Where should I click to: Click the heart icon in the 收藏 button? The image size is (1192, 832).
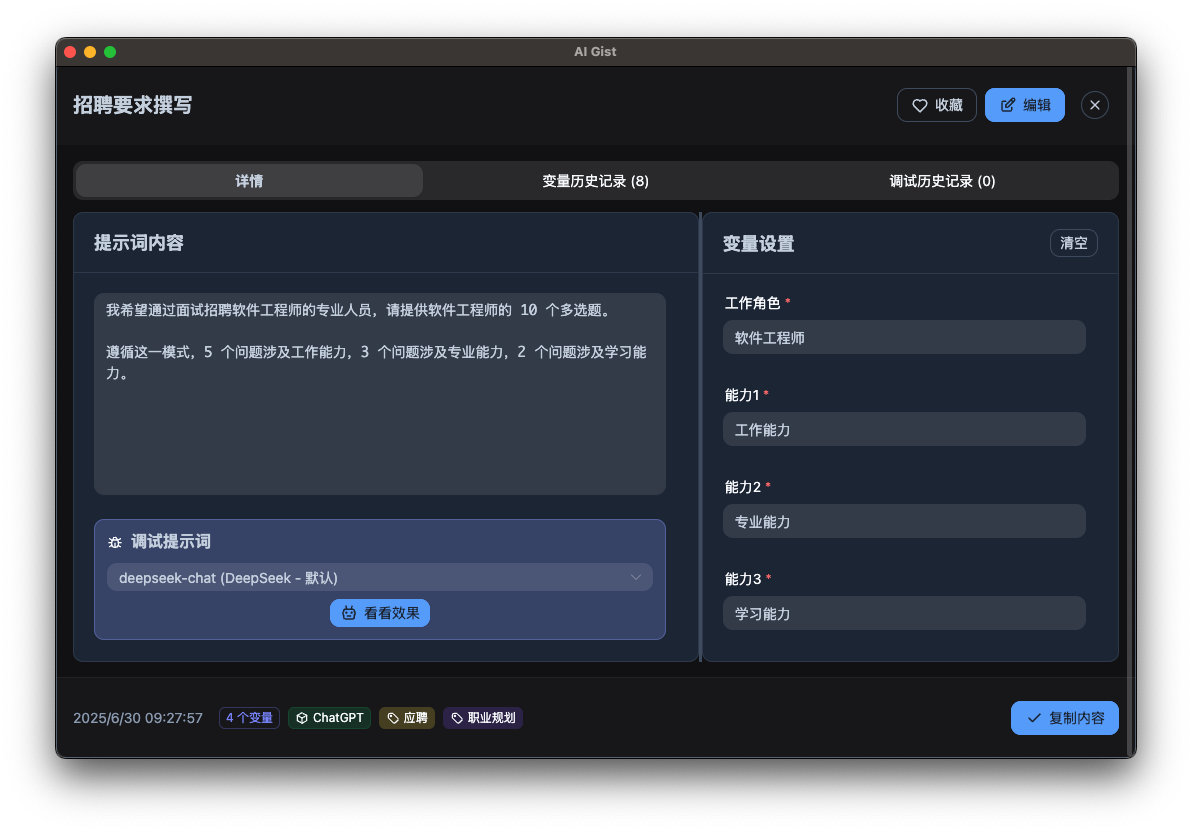919,104
